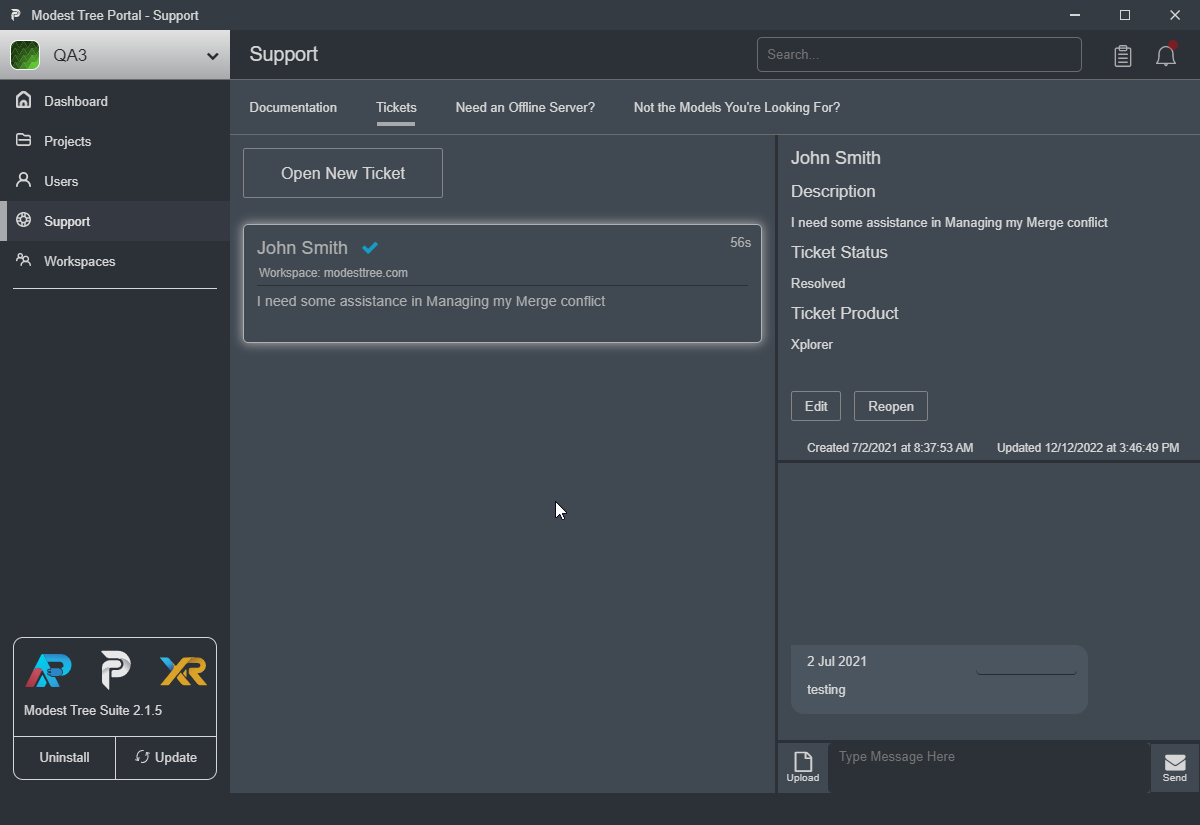This screenshot has width=1200, height=825.
Task: Click the John Smith name in details panel
Action: pos(836,158)
